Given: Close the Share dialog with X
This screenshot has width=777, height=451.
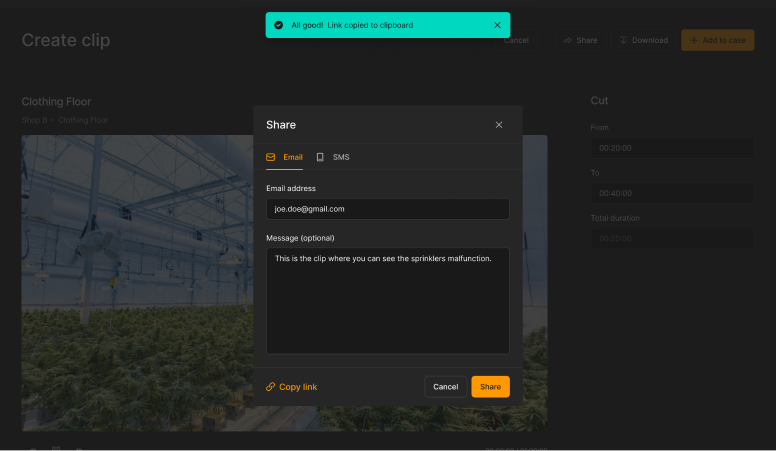Looking at the screenshot, I should tap(499, 125).
